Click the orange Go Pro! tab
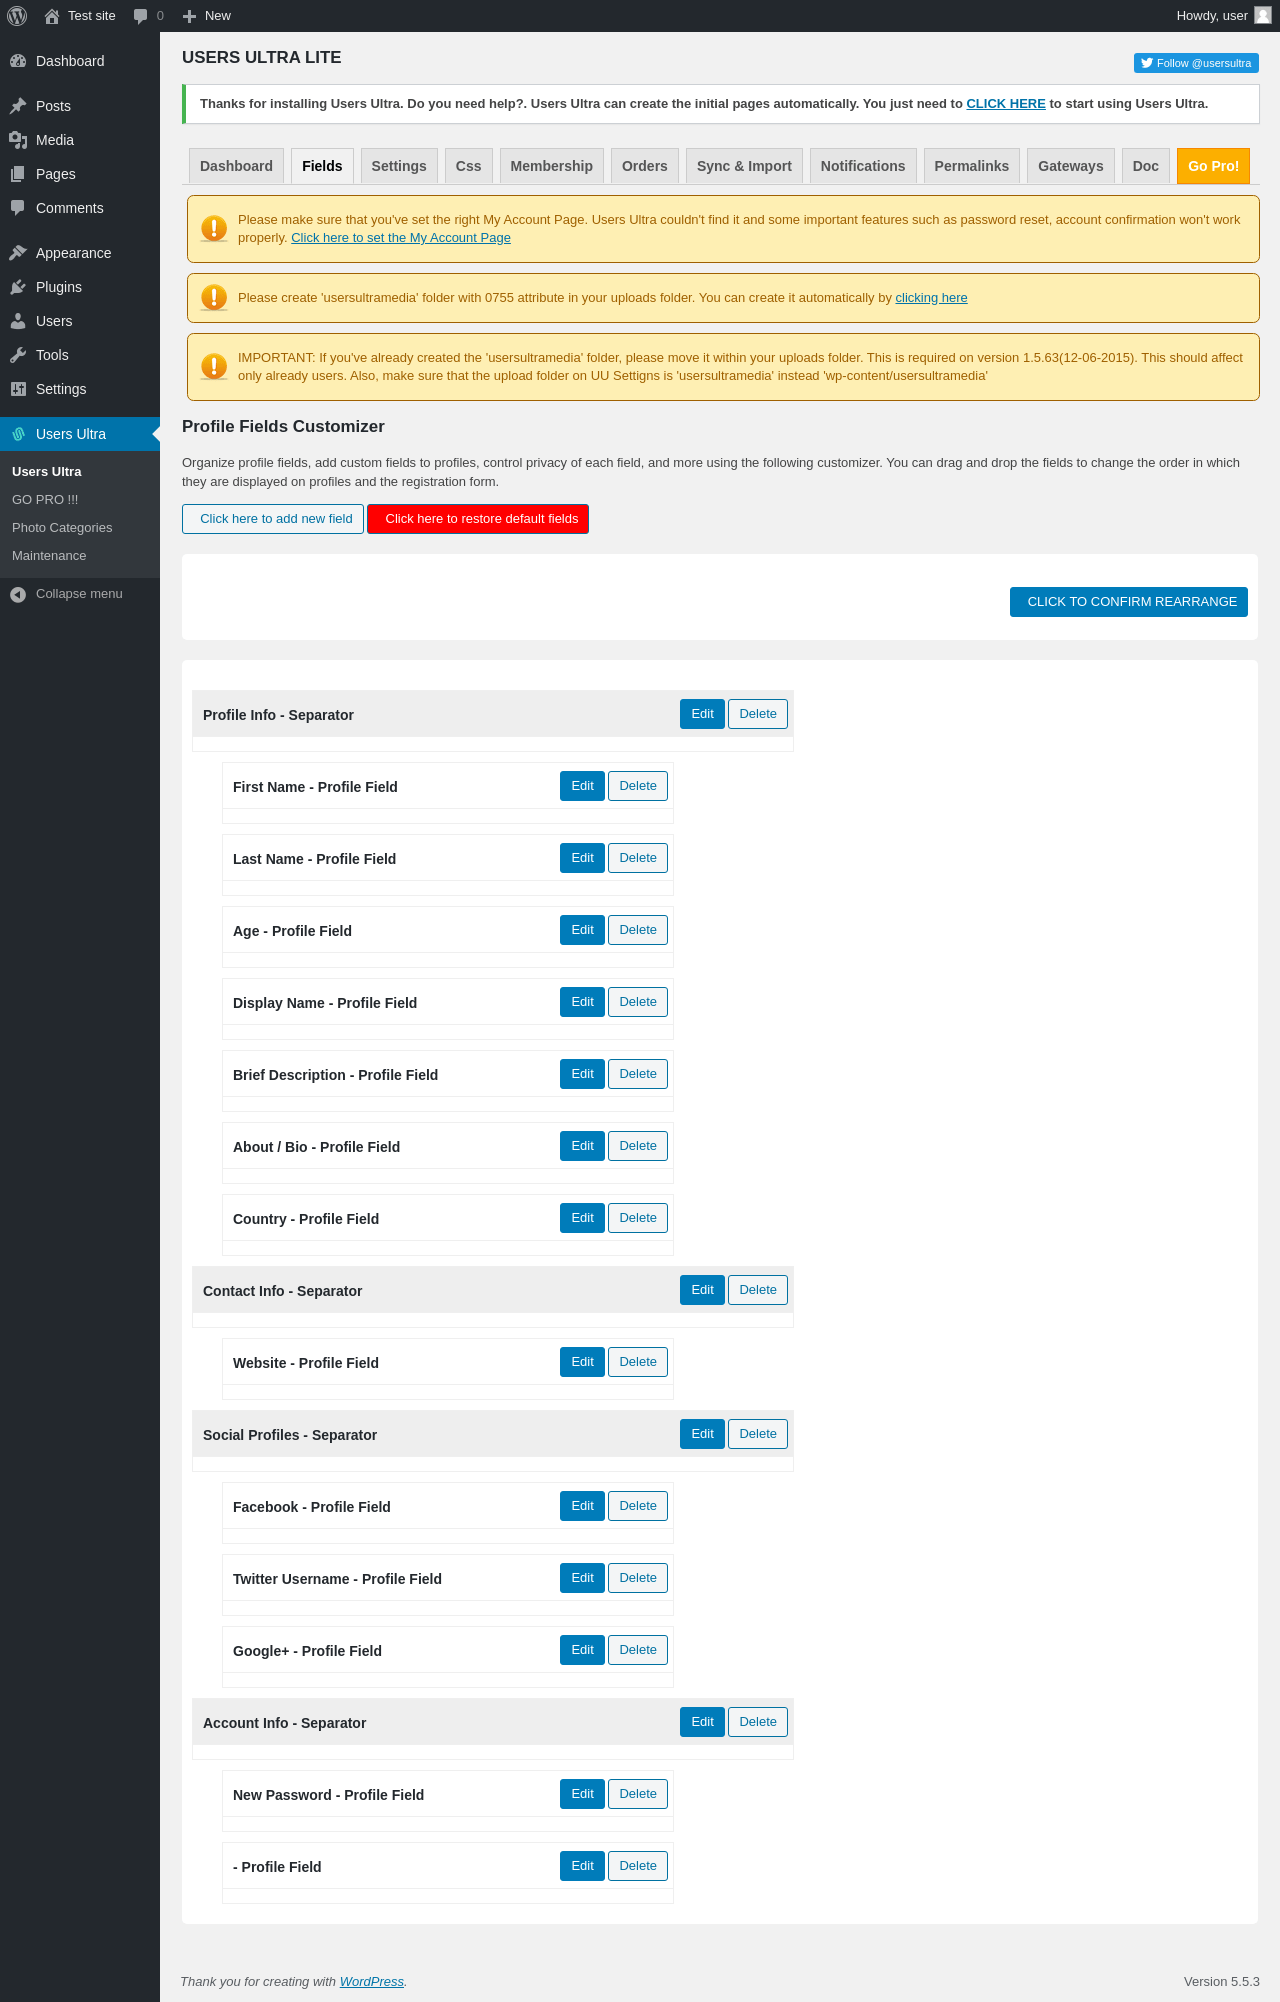1280x2002 pixels. click(x=1213, y=166)
